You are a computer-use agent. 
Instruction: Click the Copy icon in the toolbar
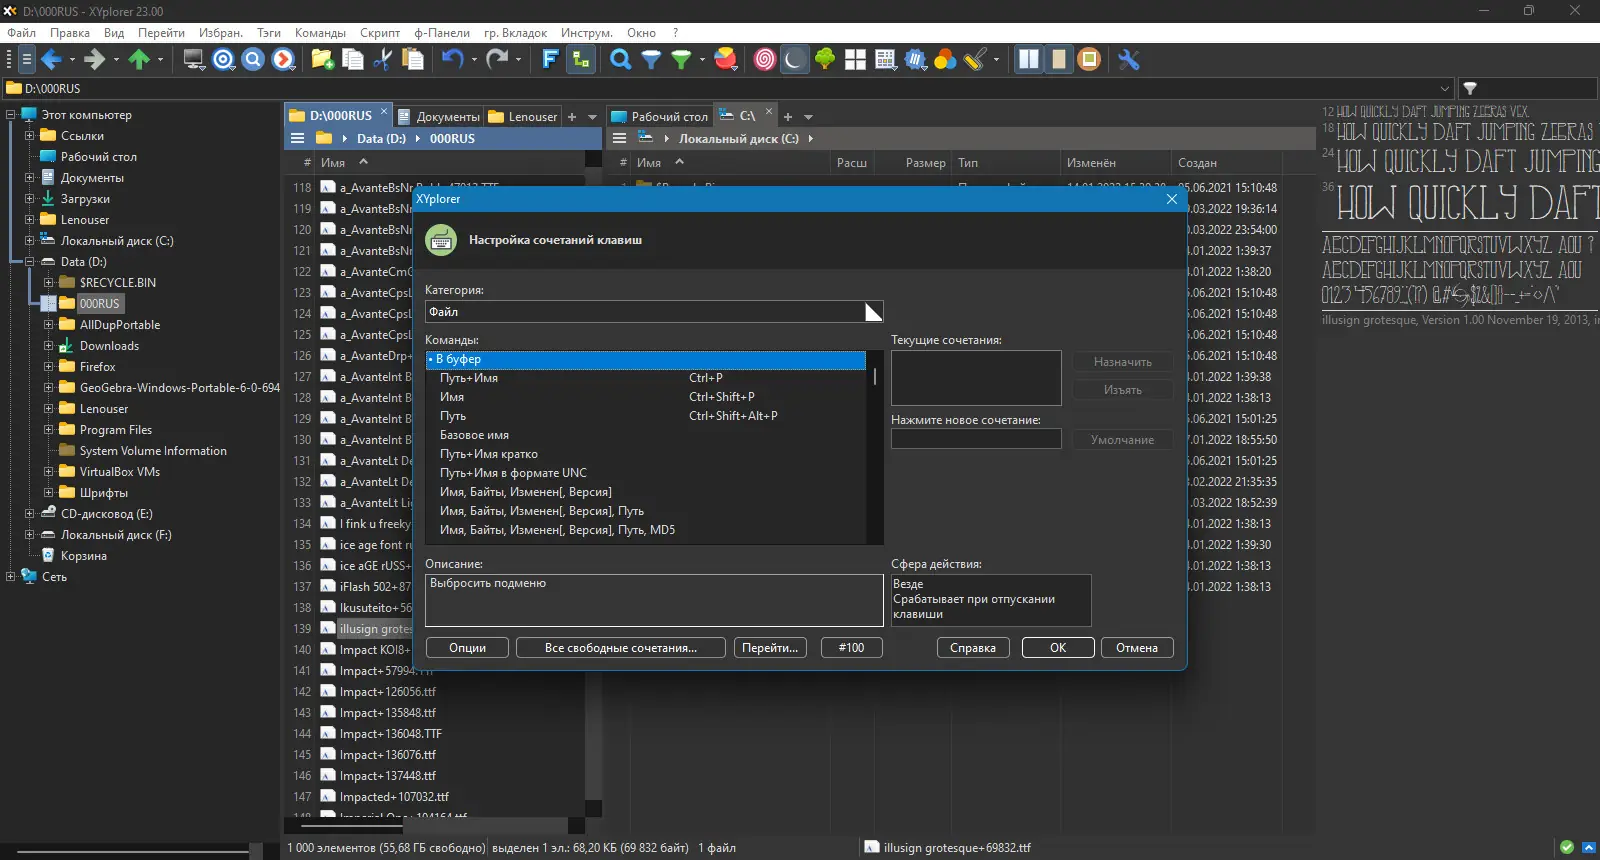353,60
